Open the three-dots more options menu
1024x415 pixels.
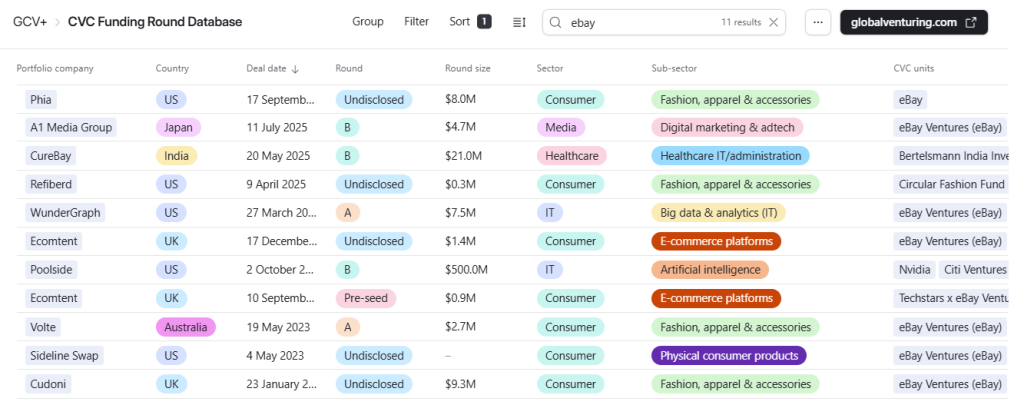818,22
